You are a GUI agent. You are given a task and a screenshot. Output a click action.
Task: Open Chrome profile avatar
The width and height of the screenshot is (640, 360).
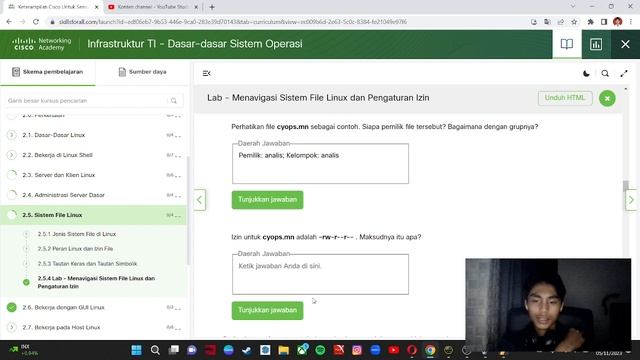pos(618,22)
